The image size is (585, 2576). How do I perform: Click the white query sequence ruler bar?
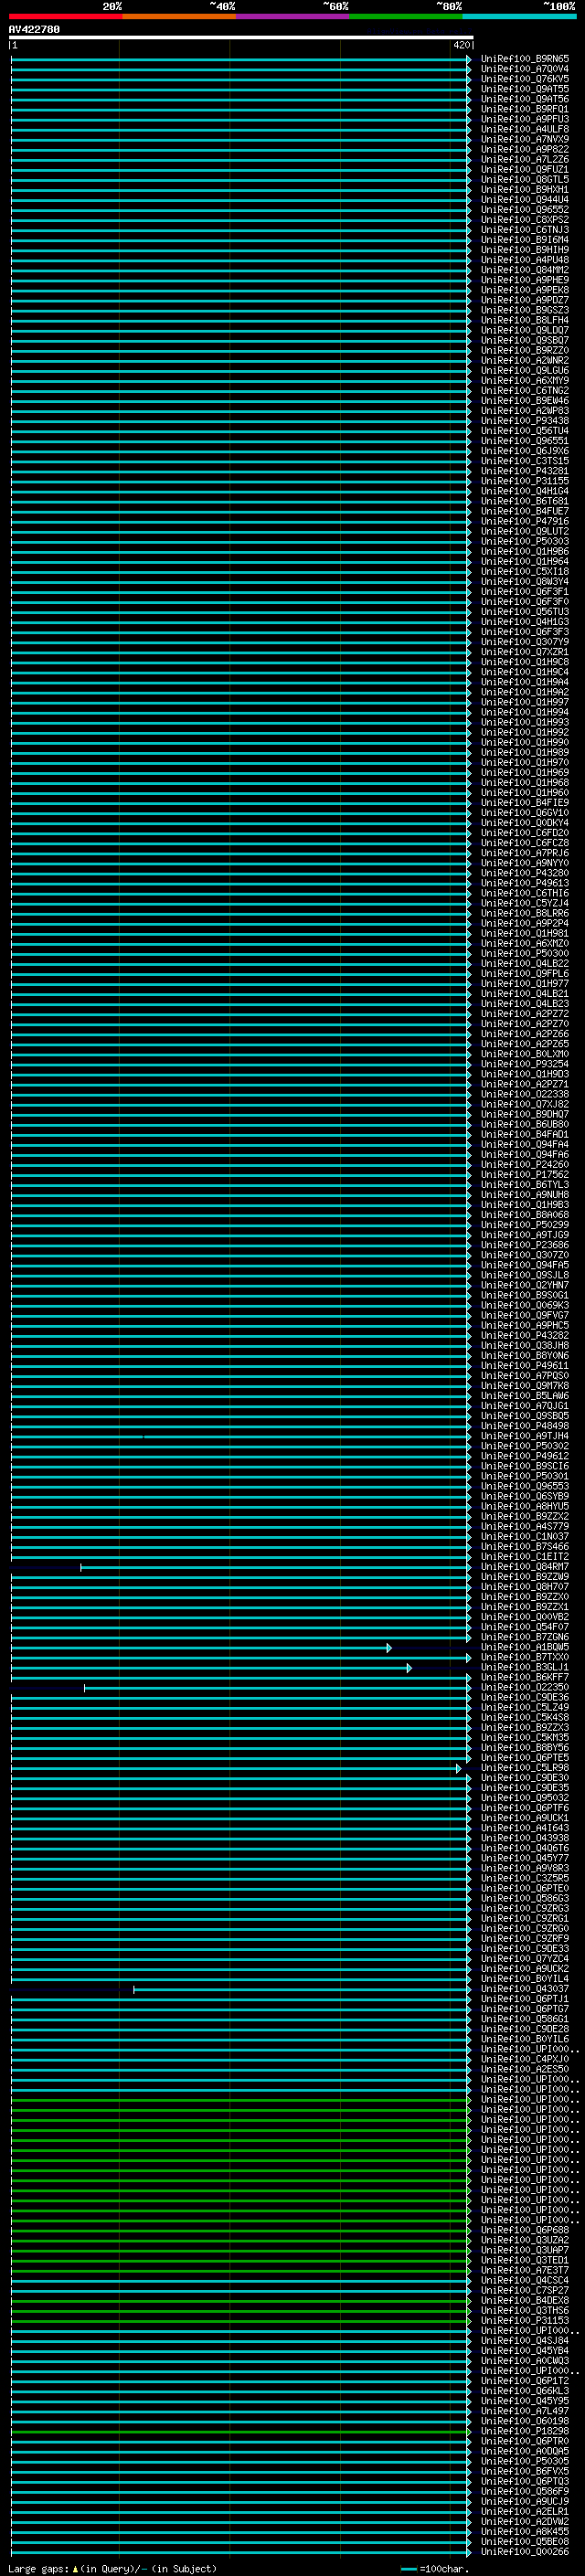(241, 37)
